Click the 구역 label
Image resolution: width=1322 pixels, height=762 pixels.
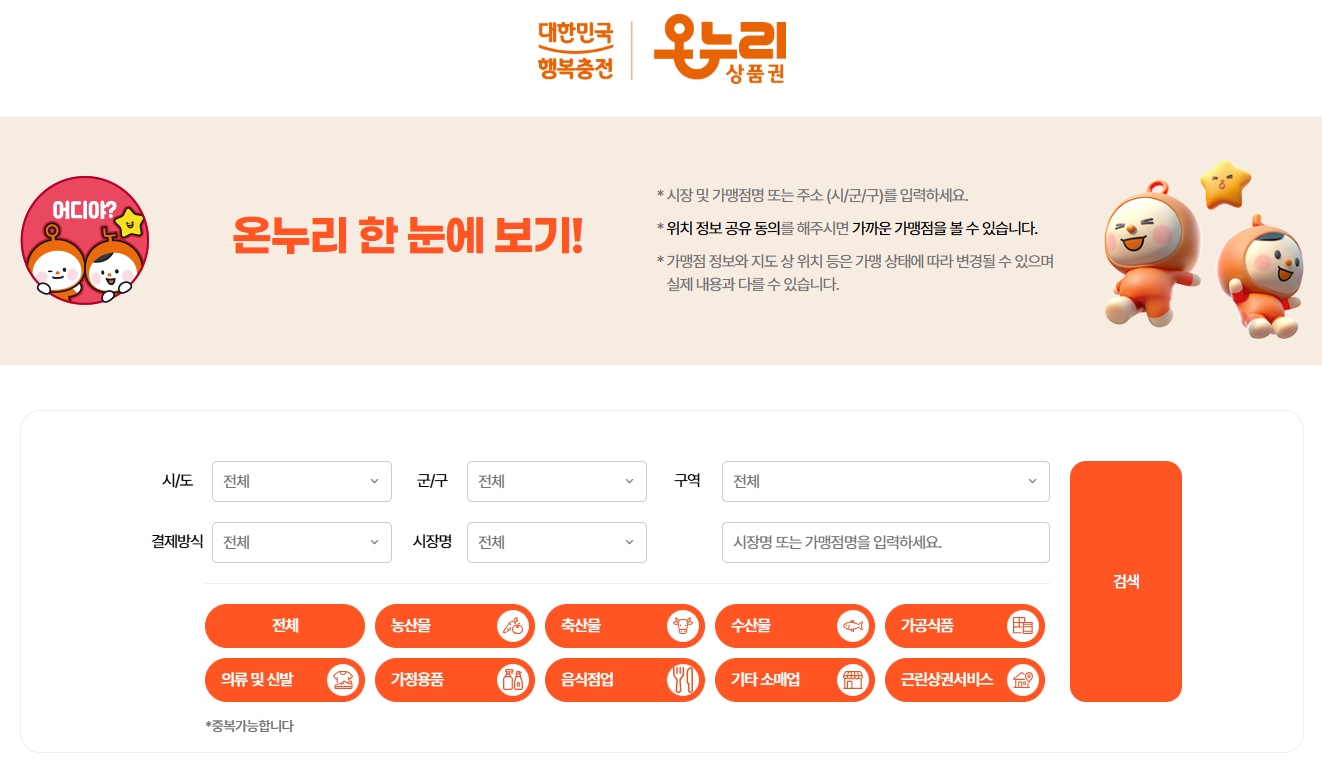(x=687, y=480)
